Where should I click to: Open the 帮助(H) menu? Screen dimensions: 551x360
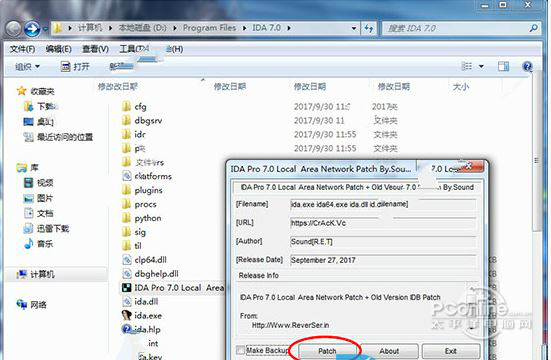(x=174, y=49)
